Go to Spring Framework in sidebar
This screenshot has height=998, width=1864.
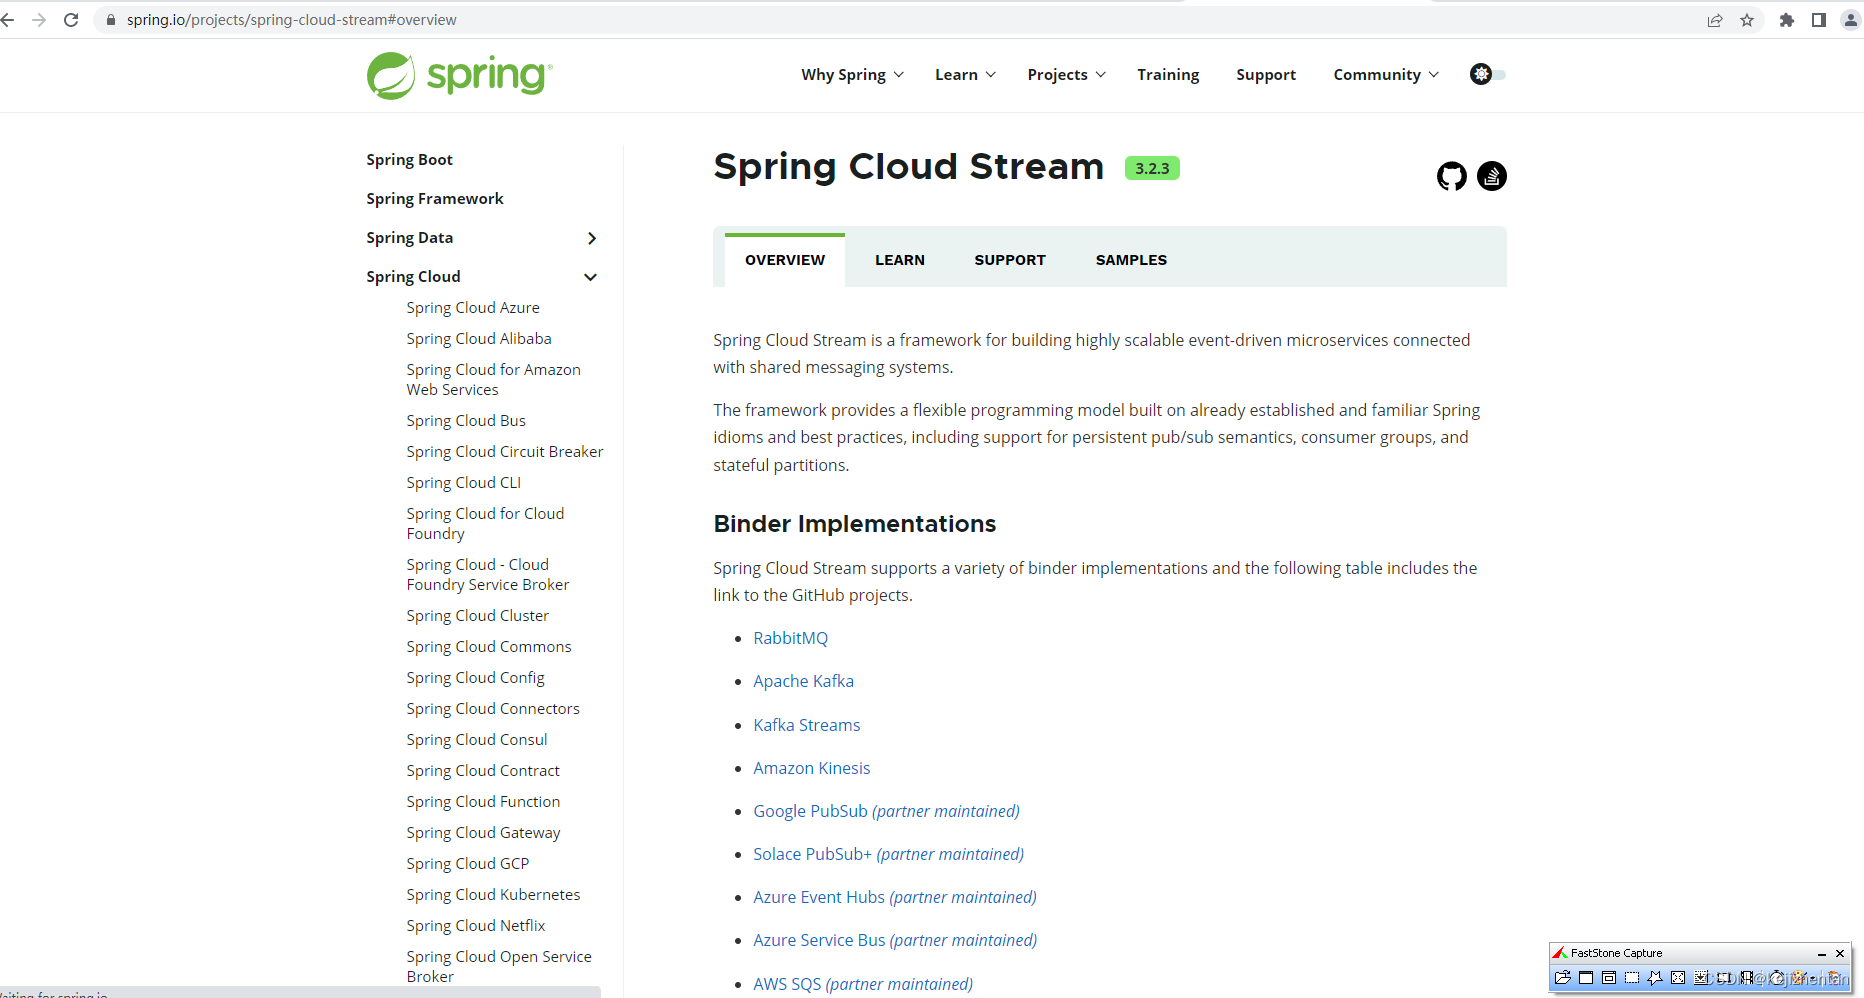435,199
